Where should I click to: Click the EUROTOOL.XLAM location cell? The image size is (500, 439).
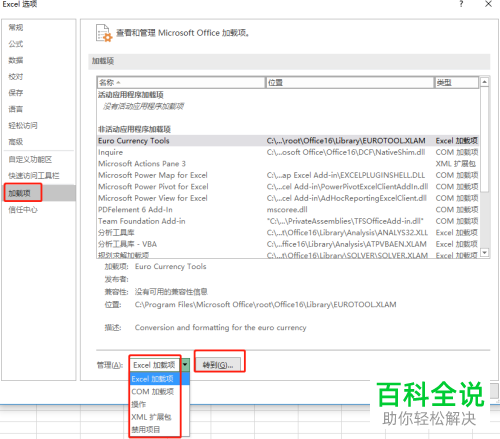tap(346, 141)
